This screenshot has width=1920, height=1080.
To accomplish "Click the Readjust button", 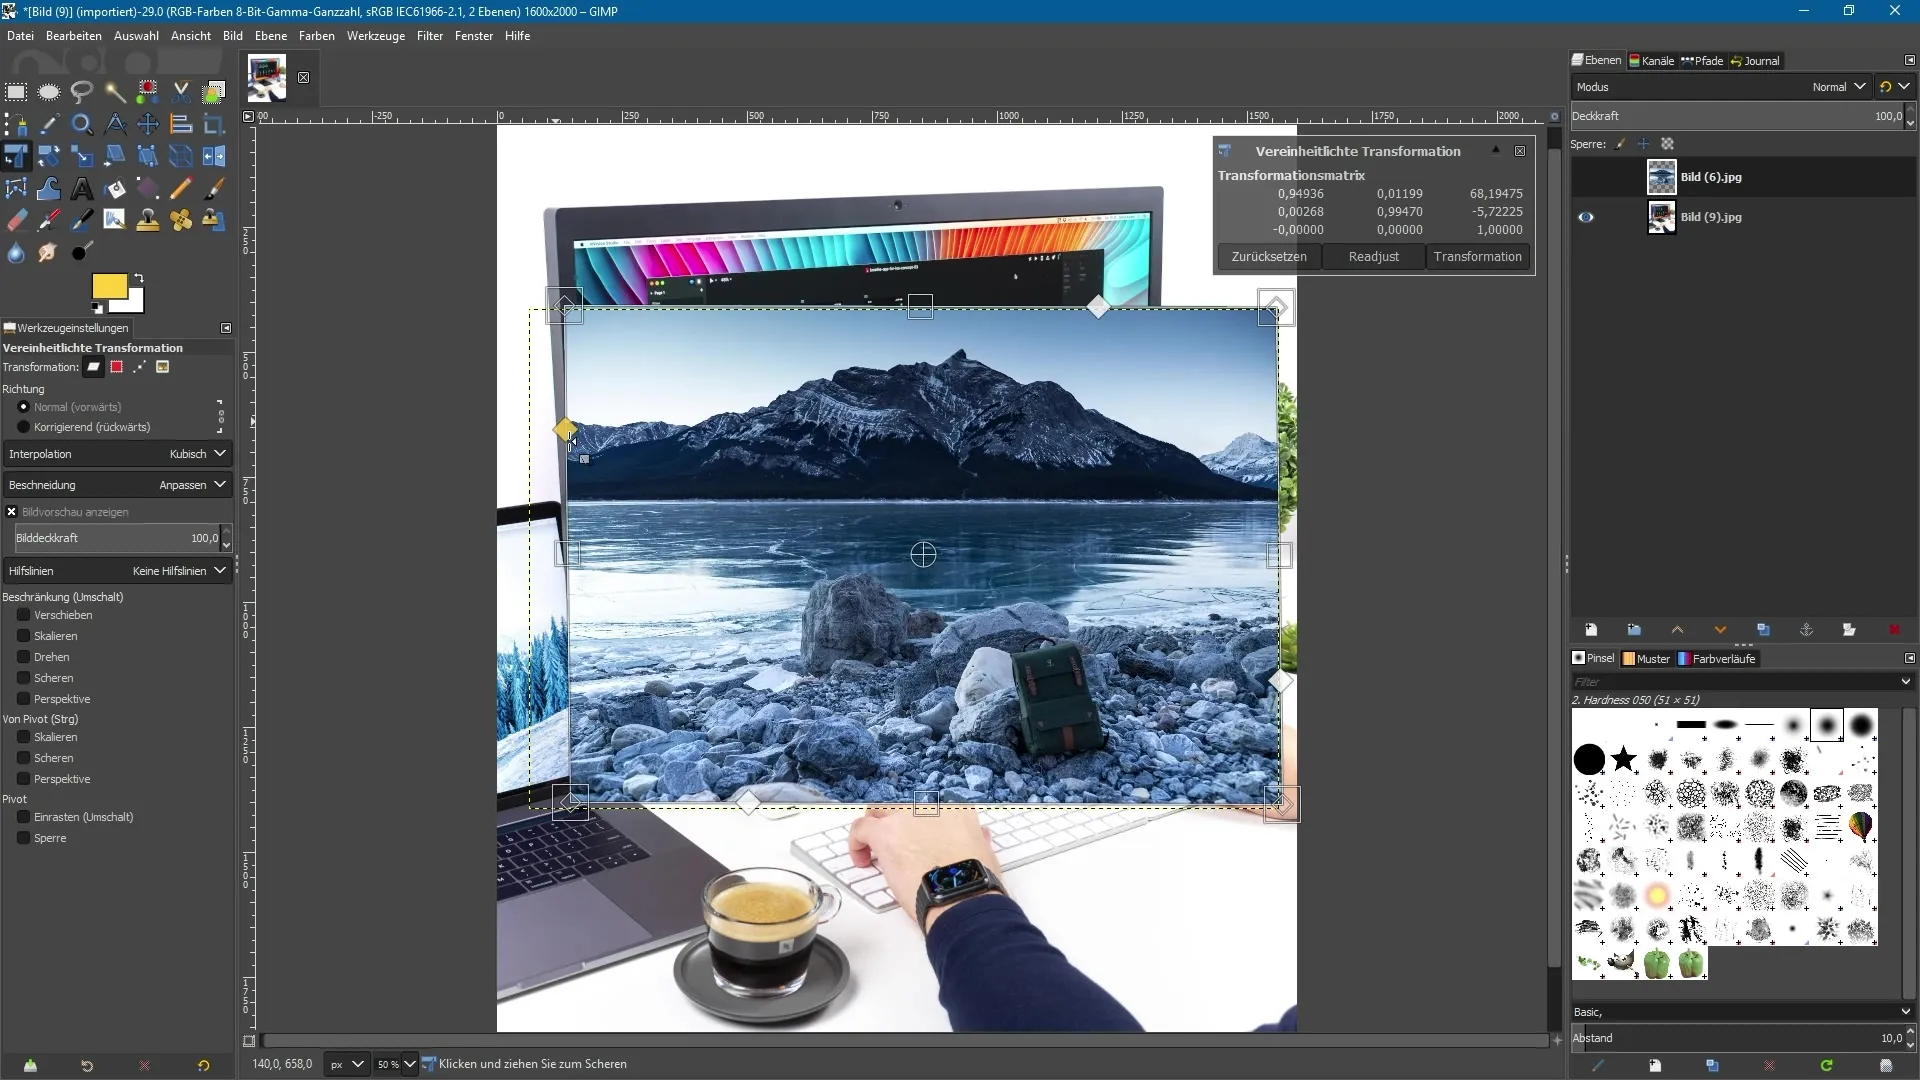I will [1373, 257].
